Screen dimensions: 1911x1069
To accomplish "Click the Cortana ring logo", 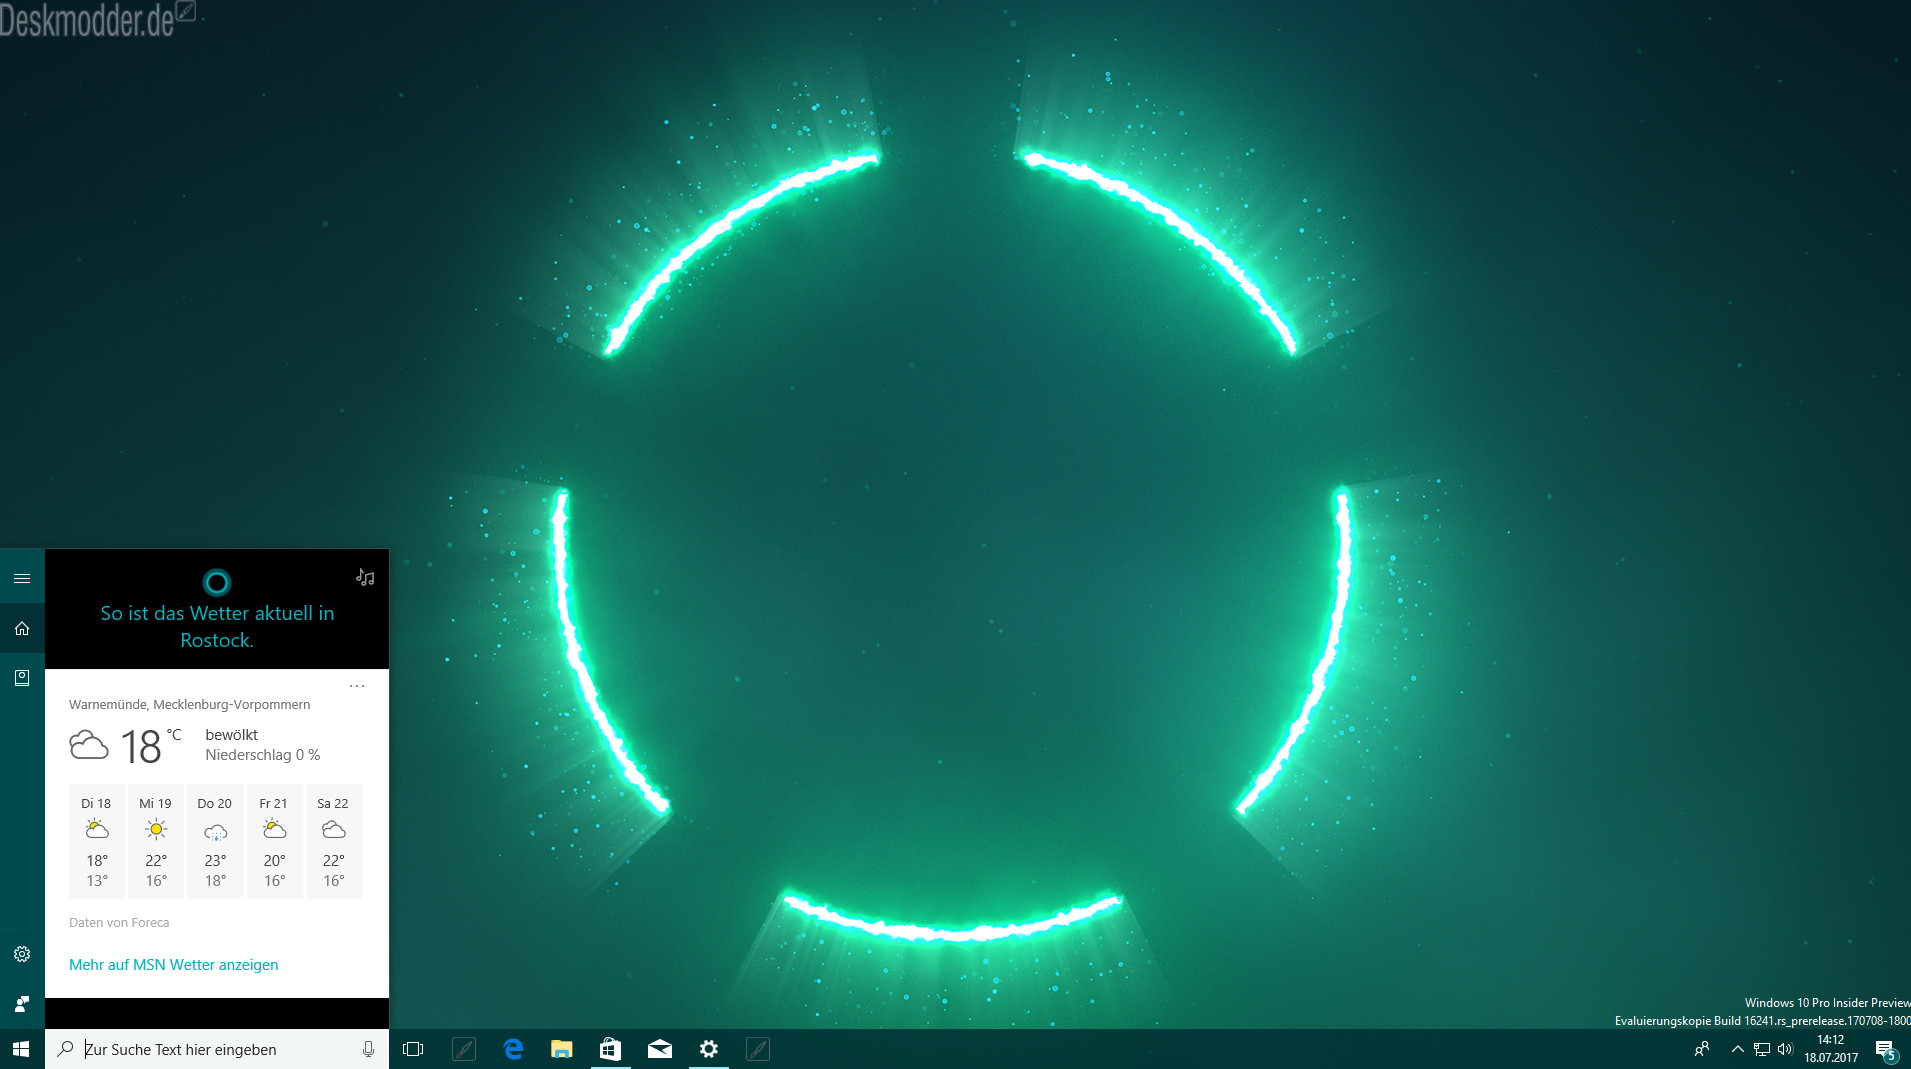I will point(217,582).
